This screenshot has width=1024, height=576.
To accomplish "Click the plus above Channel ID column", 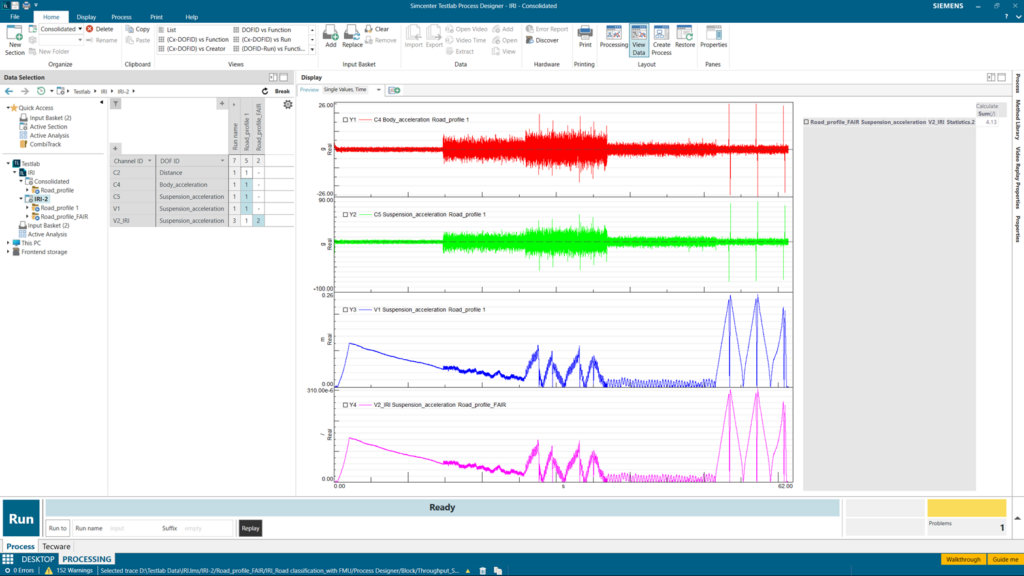I will 116,148.
